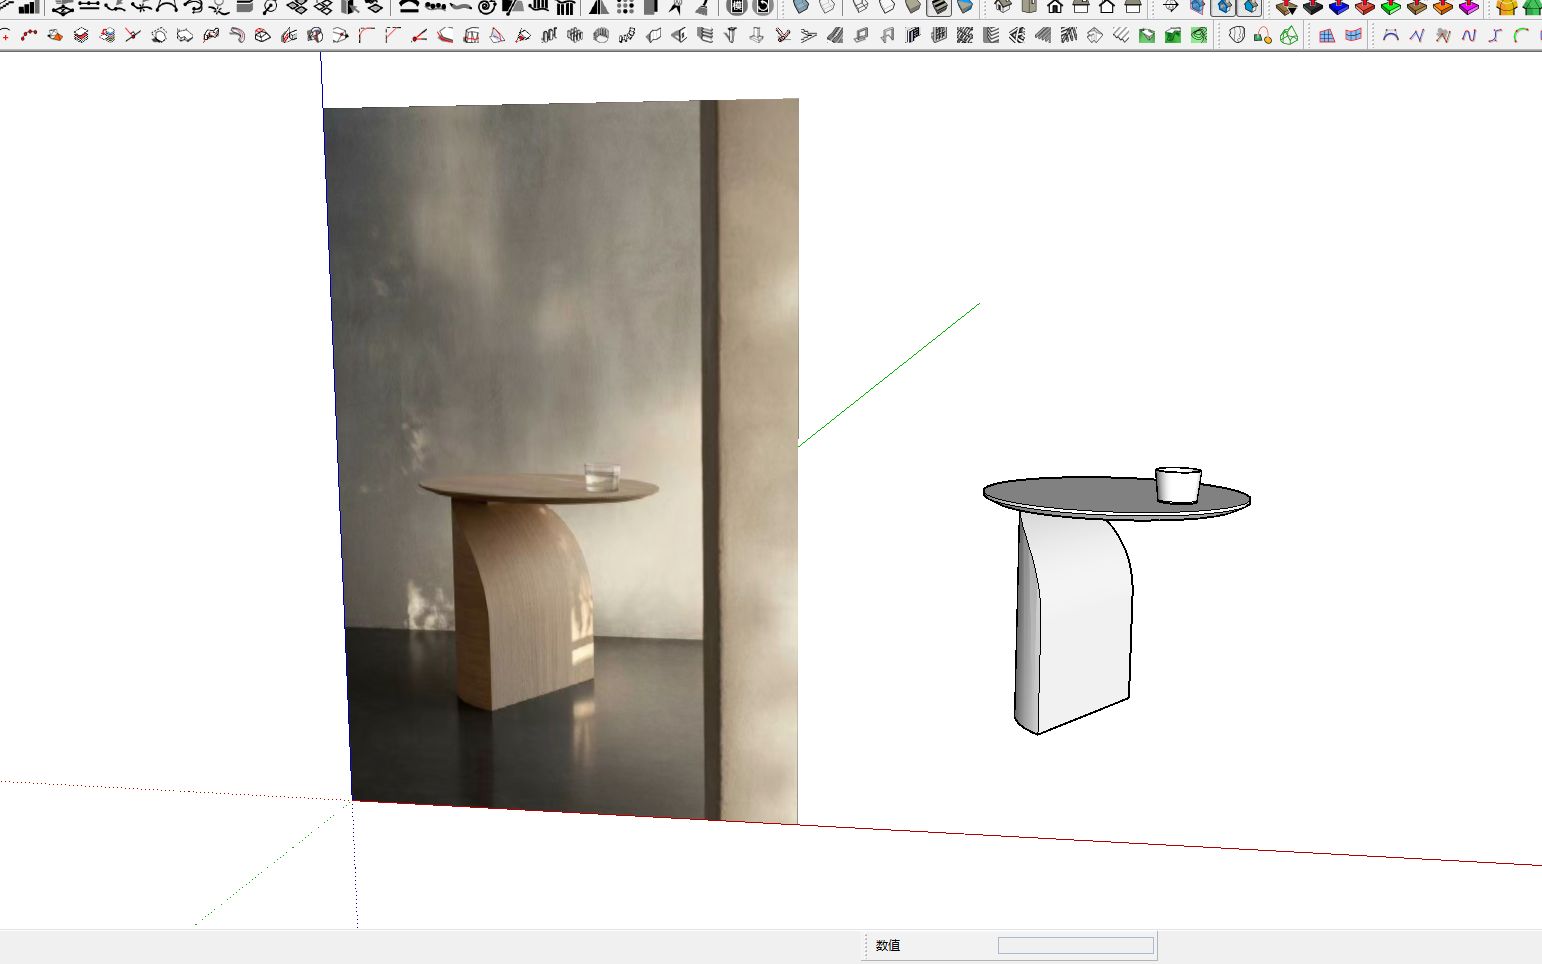
Task: Select the blue arch curve with control points
Action: [x=1391, y=35]
